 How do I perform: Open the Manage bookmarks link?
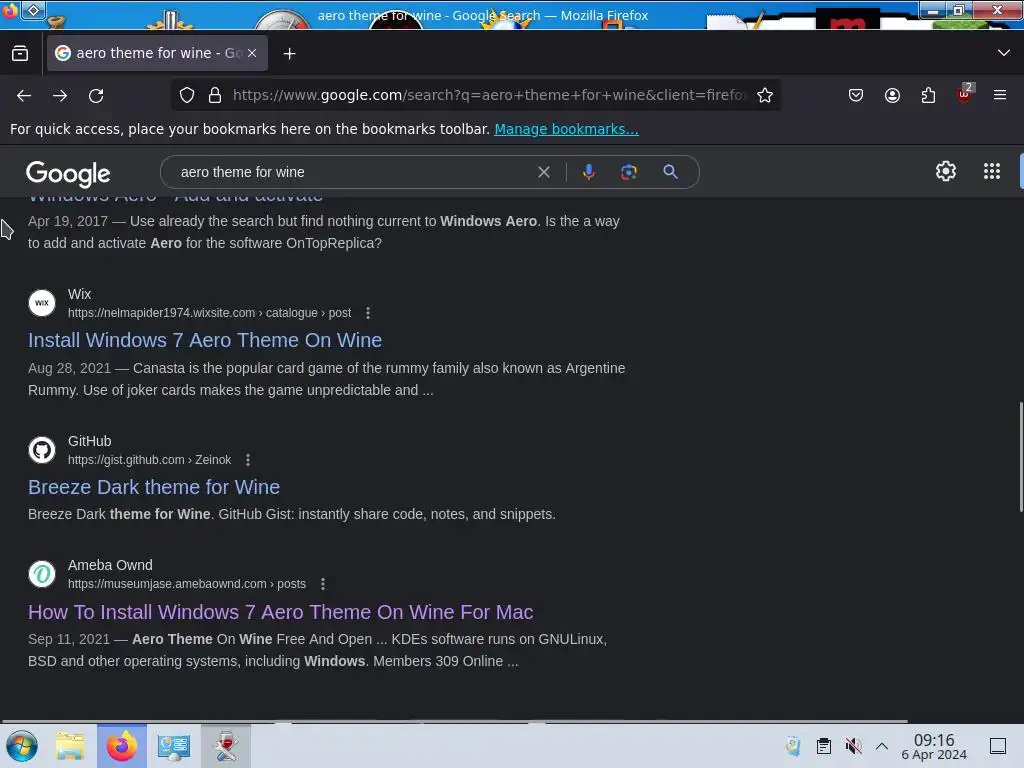(566, 129)
